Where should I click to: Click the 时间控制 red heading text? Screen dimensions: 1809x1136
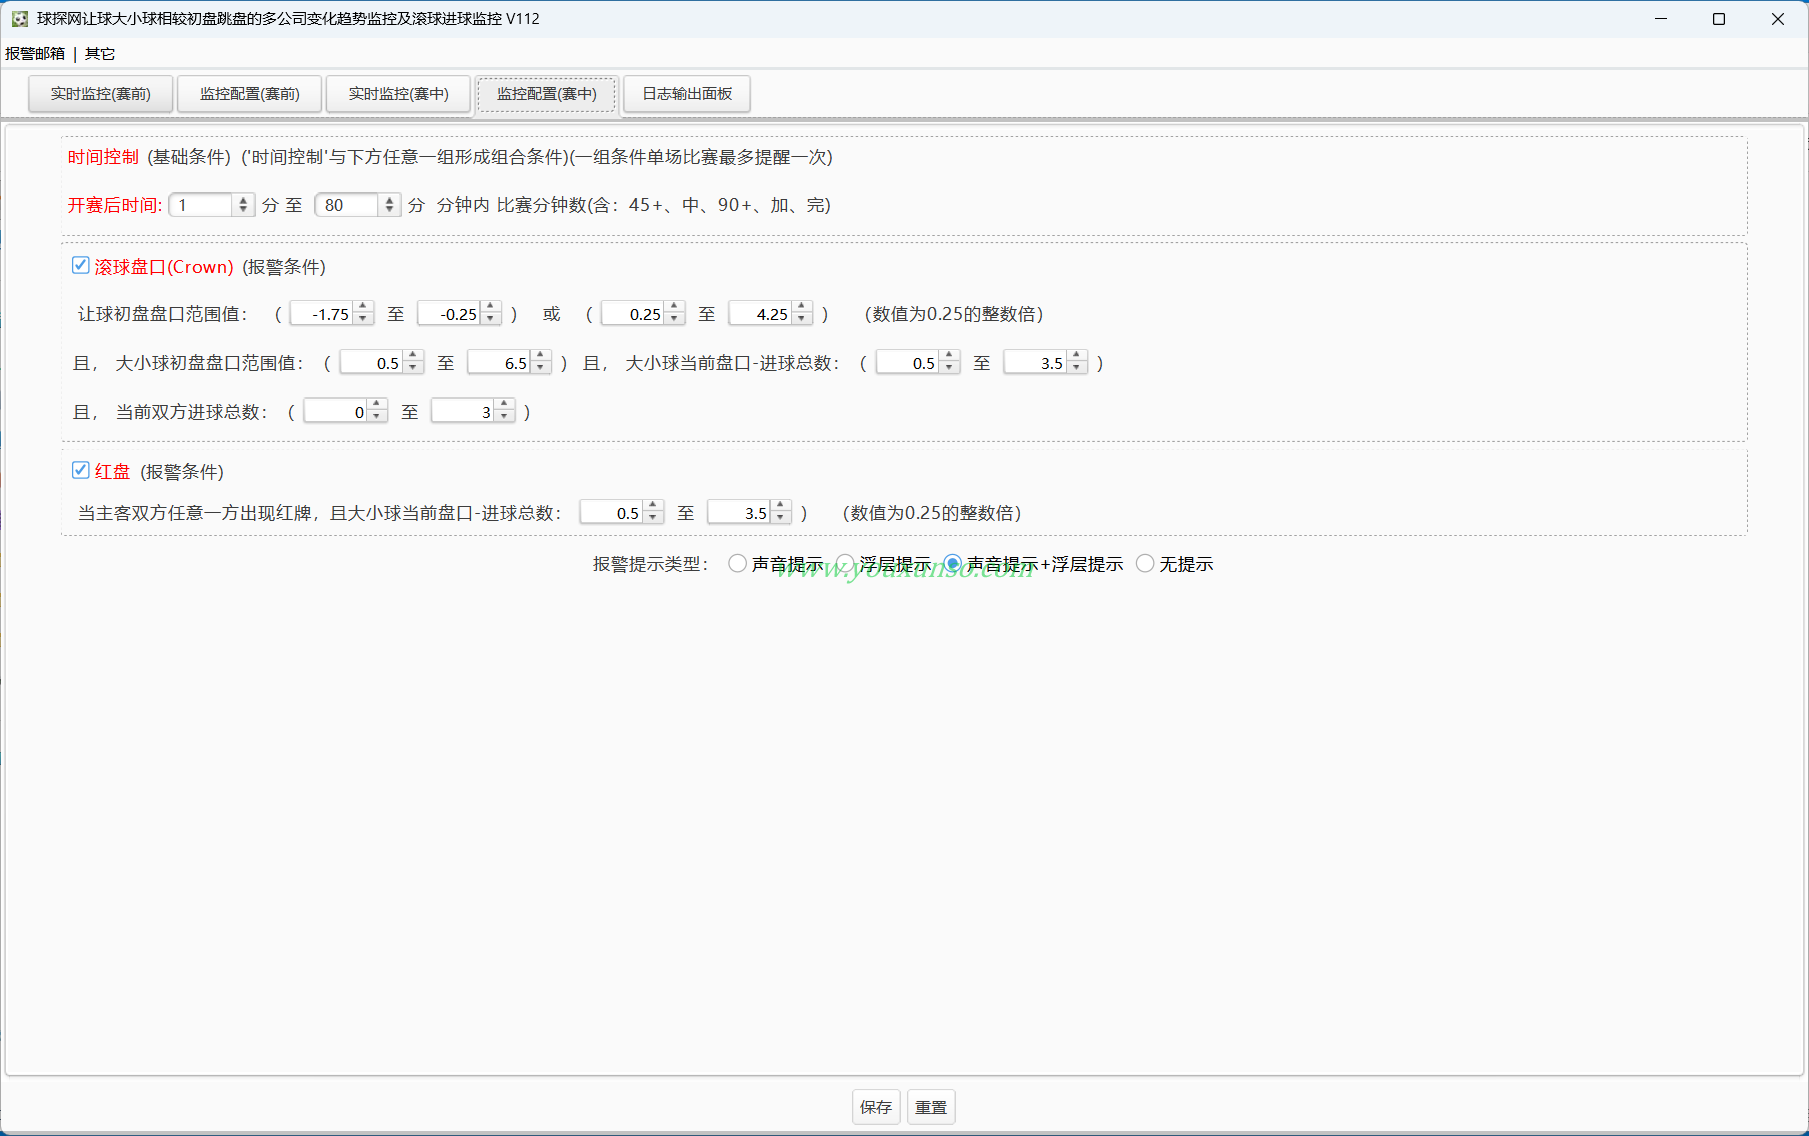point(103,157)
